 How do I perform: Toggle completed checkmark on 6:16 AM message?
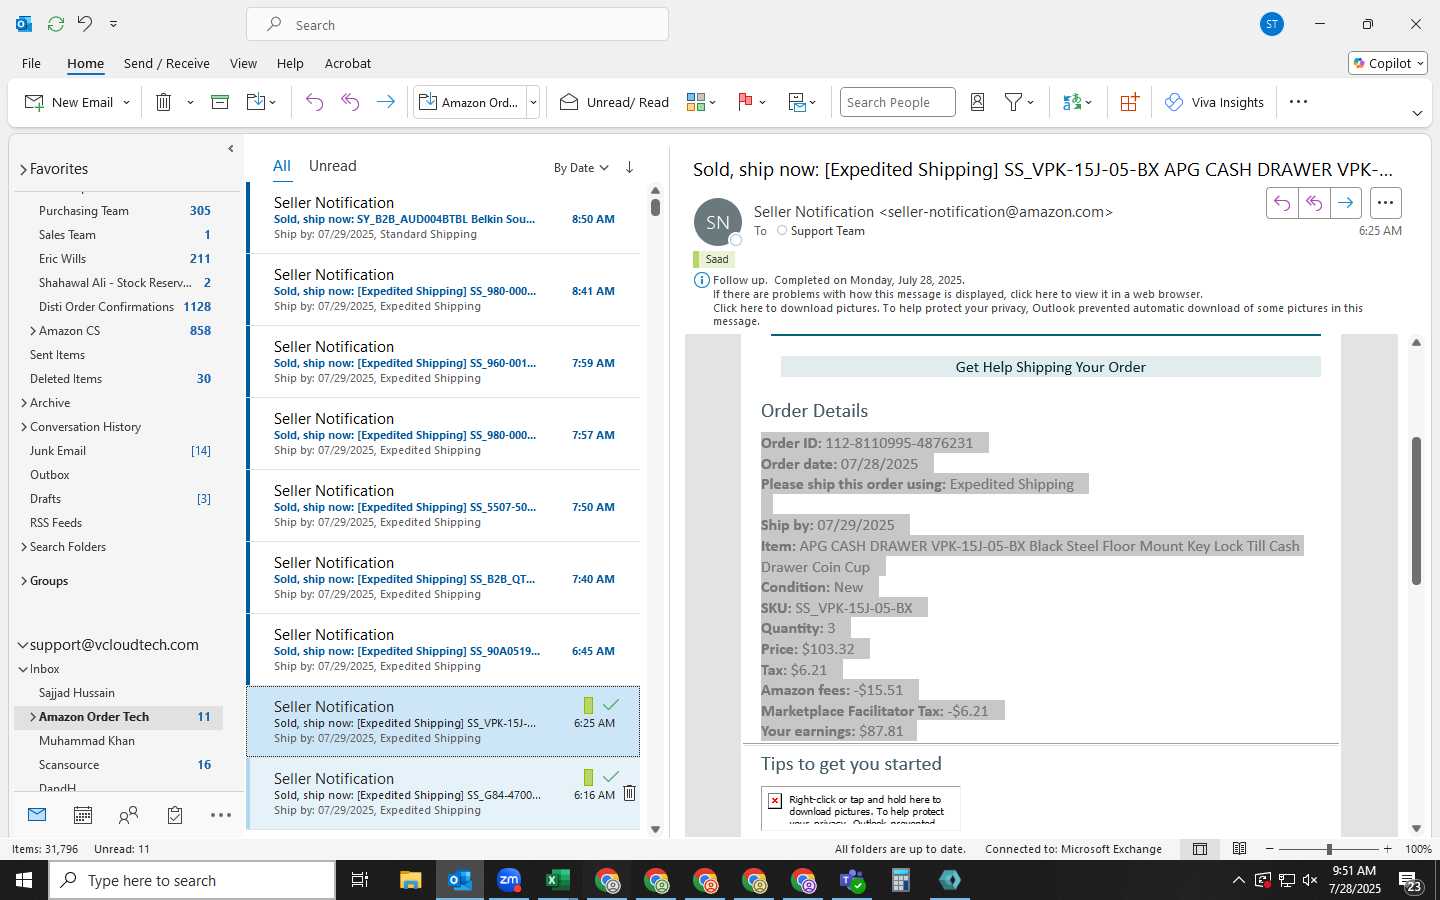[611, 777]
